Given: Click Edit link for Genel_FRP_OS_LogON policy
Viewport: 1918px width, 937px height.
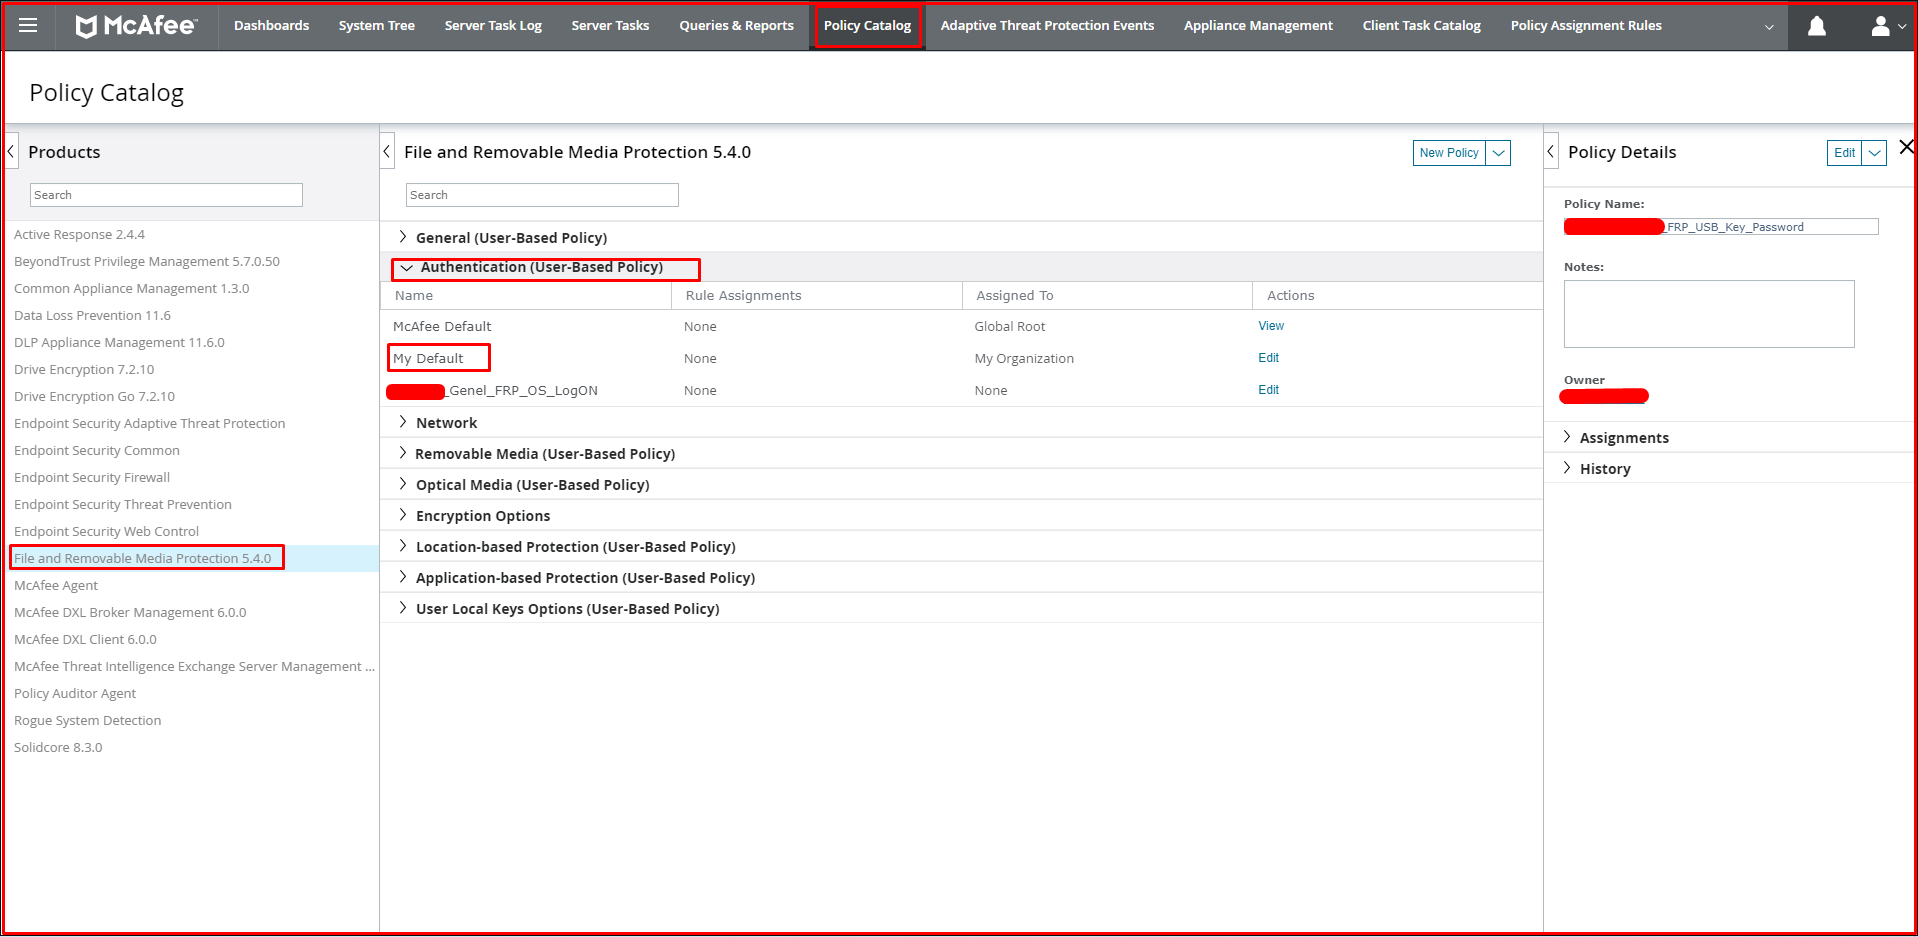Looking at the screenshot, I should pos(1268,390).
